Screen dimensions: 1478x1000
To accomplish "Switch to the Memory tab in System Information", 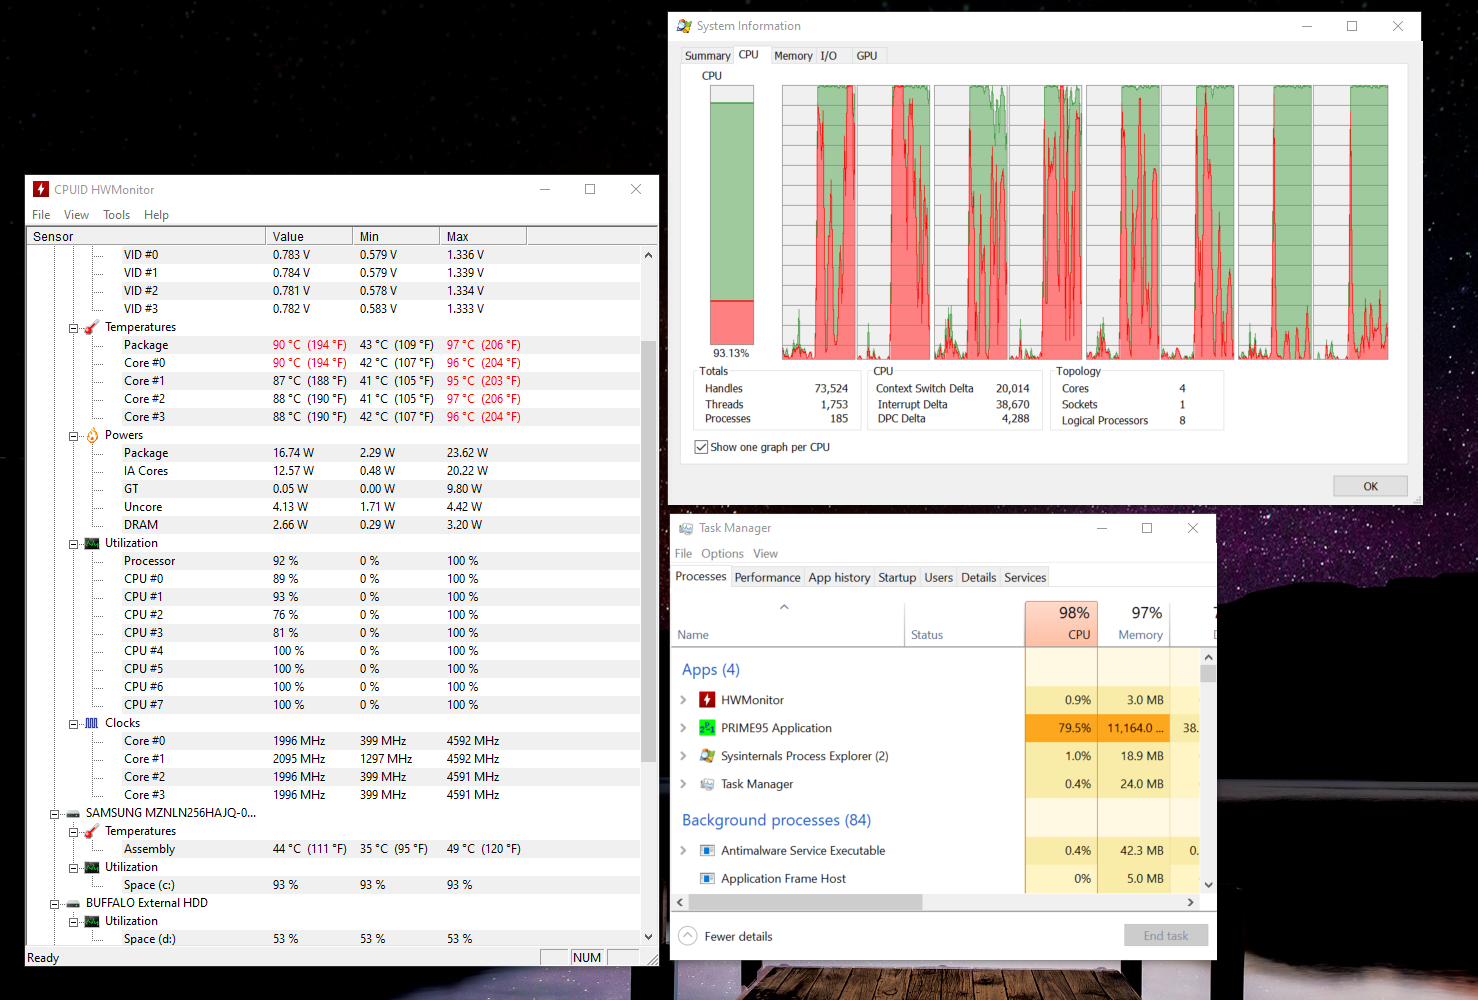I will pos(793,56).
